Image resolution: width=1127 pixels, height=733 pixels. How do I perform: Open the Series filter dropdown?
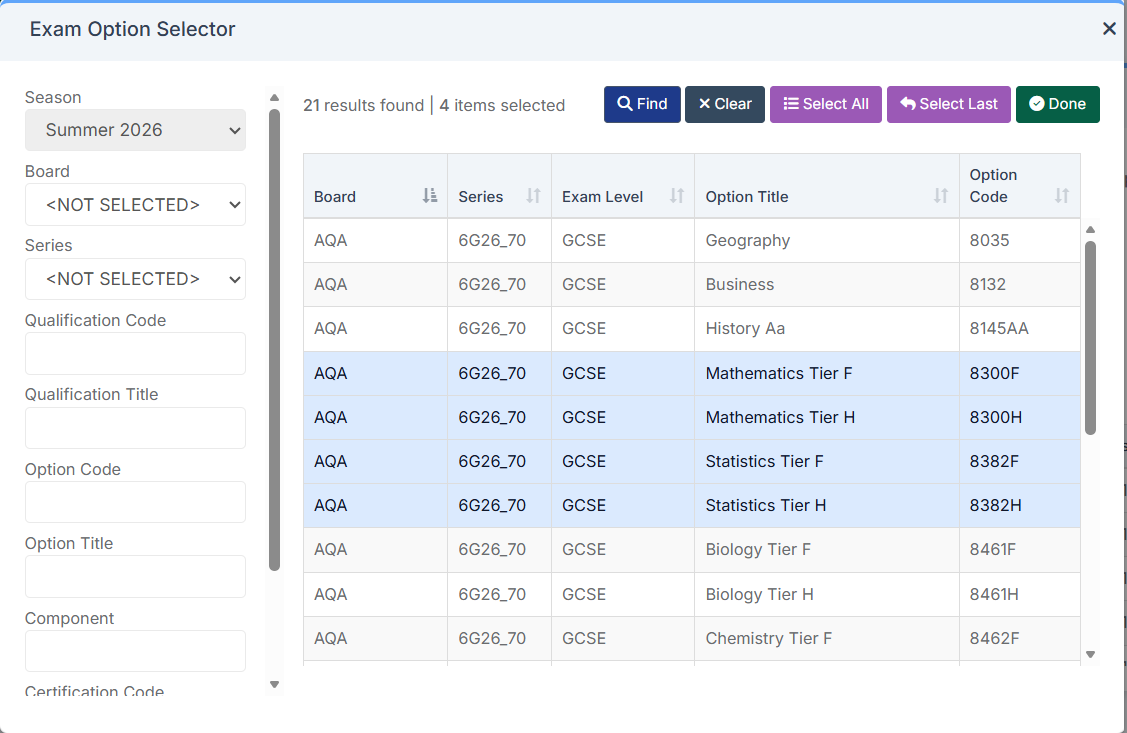(x=135, y=279)
